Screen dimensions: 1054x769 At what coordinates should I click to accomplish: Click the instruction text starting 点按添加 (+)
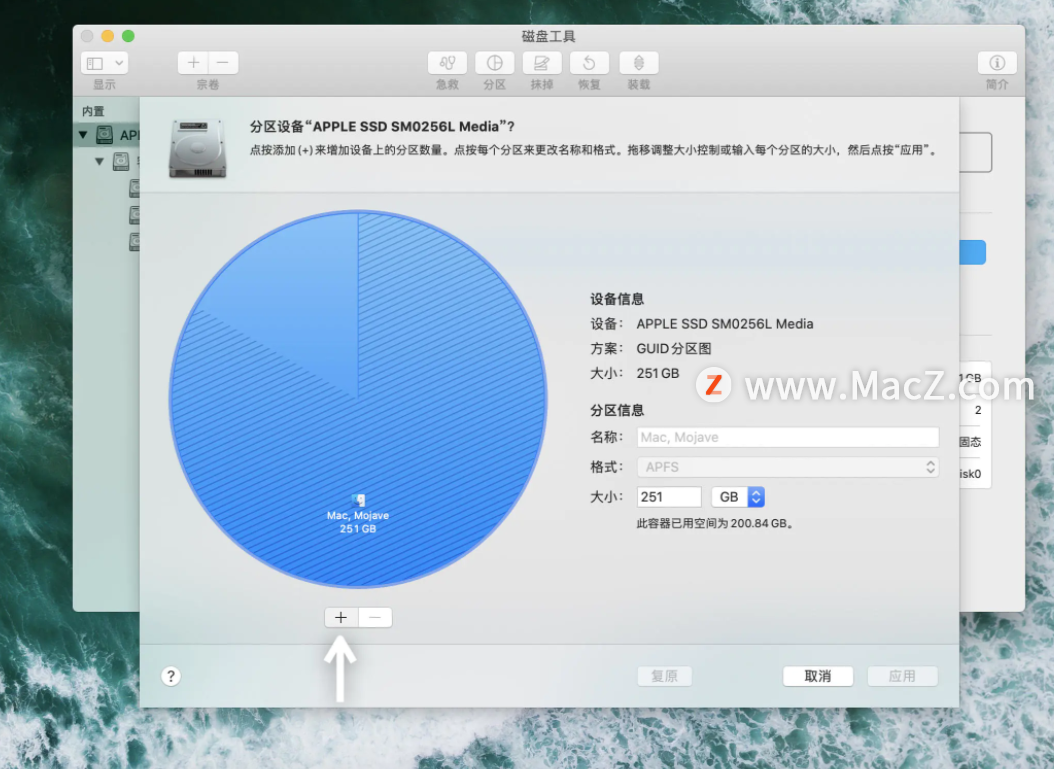tap(594, 150)
